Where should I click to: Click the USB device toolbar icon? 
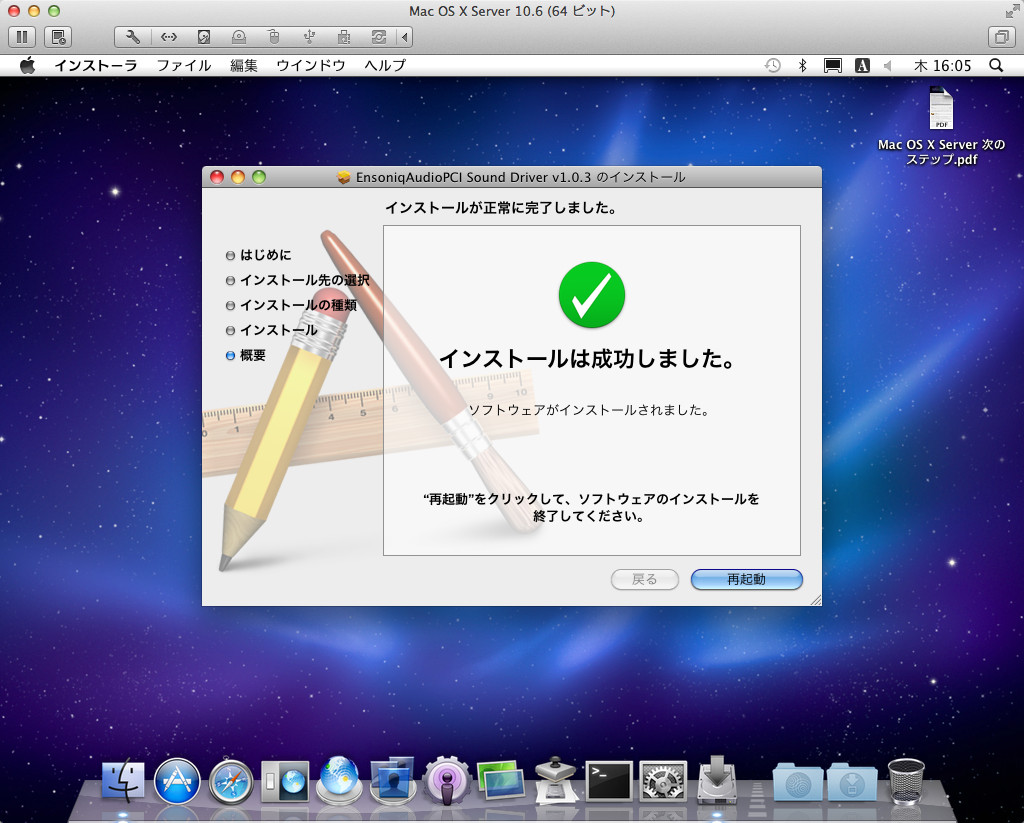pyautogui.click(x=310, y=37)
